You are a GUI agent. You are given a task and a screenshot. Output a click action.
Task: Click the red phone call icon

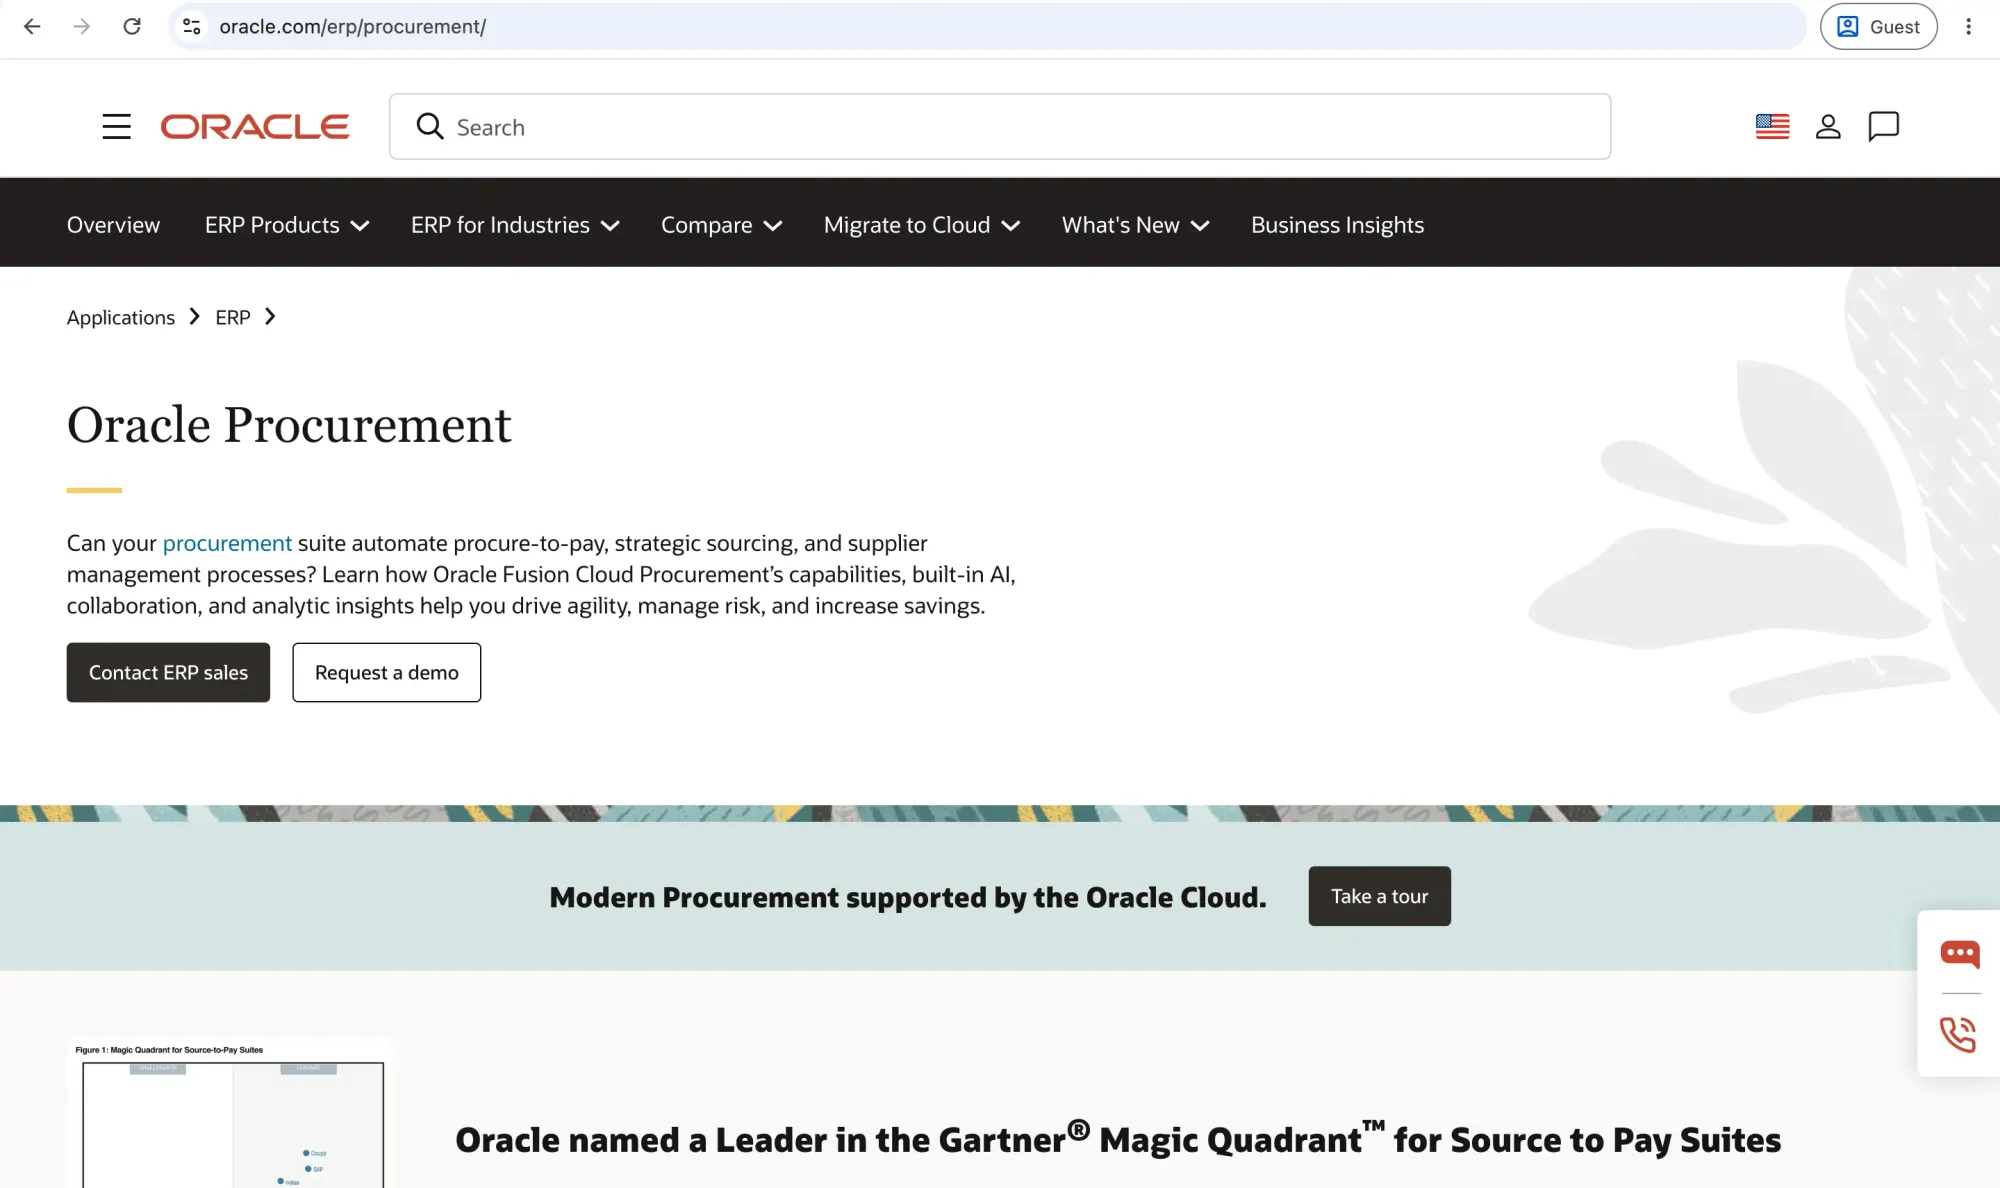1958,1034
